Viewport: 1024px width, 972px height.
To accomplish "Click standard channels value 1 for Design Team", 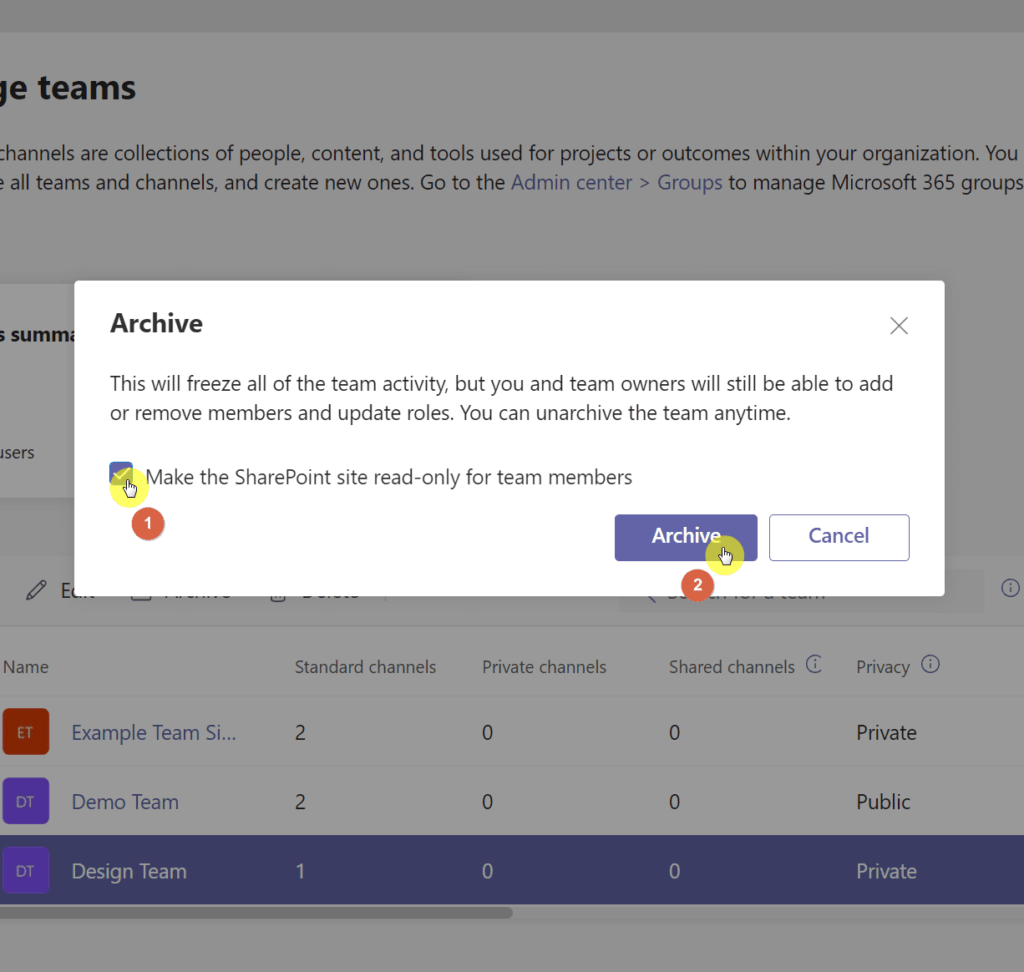I will (300, 871).
